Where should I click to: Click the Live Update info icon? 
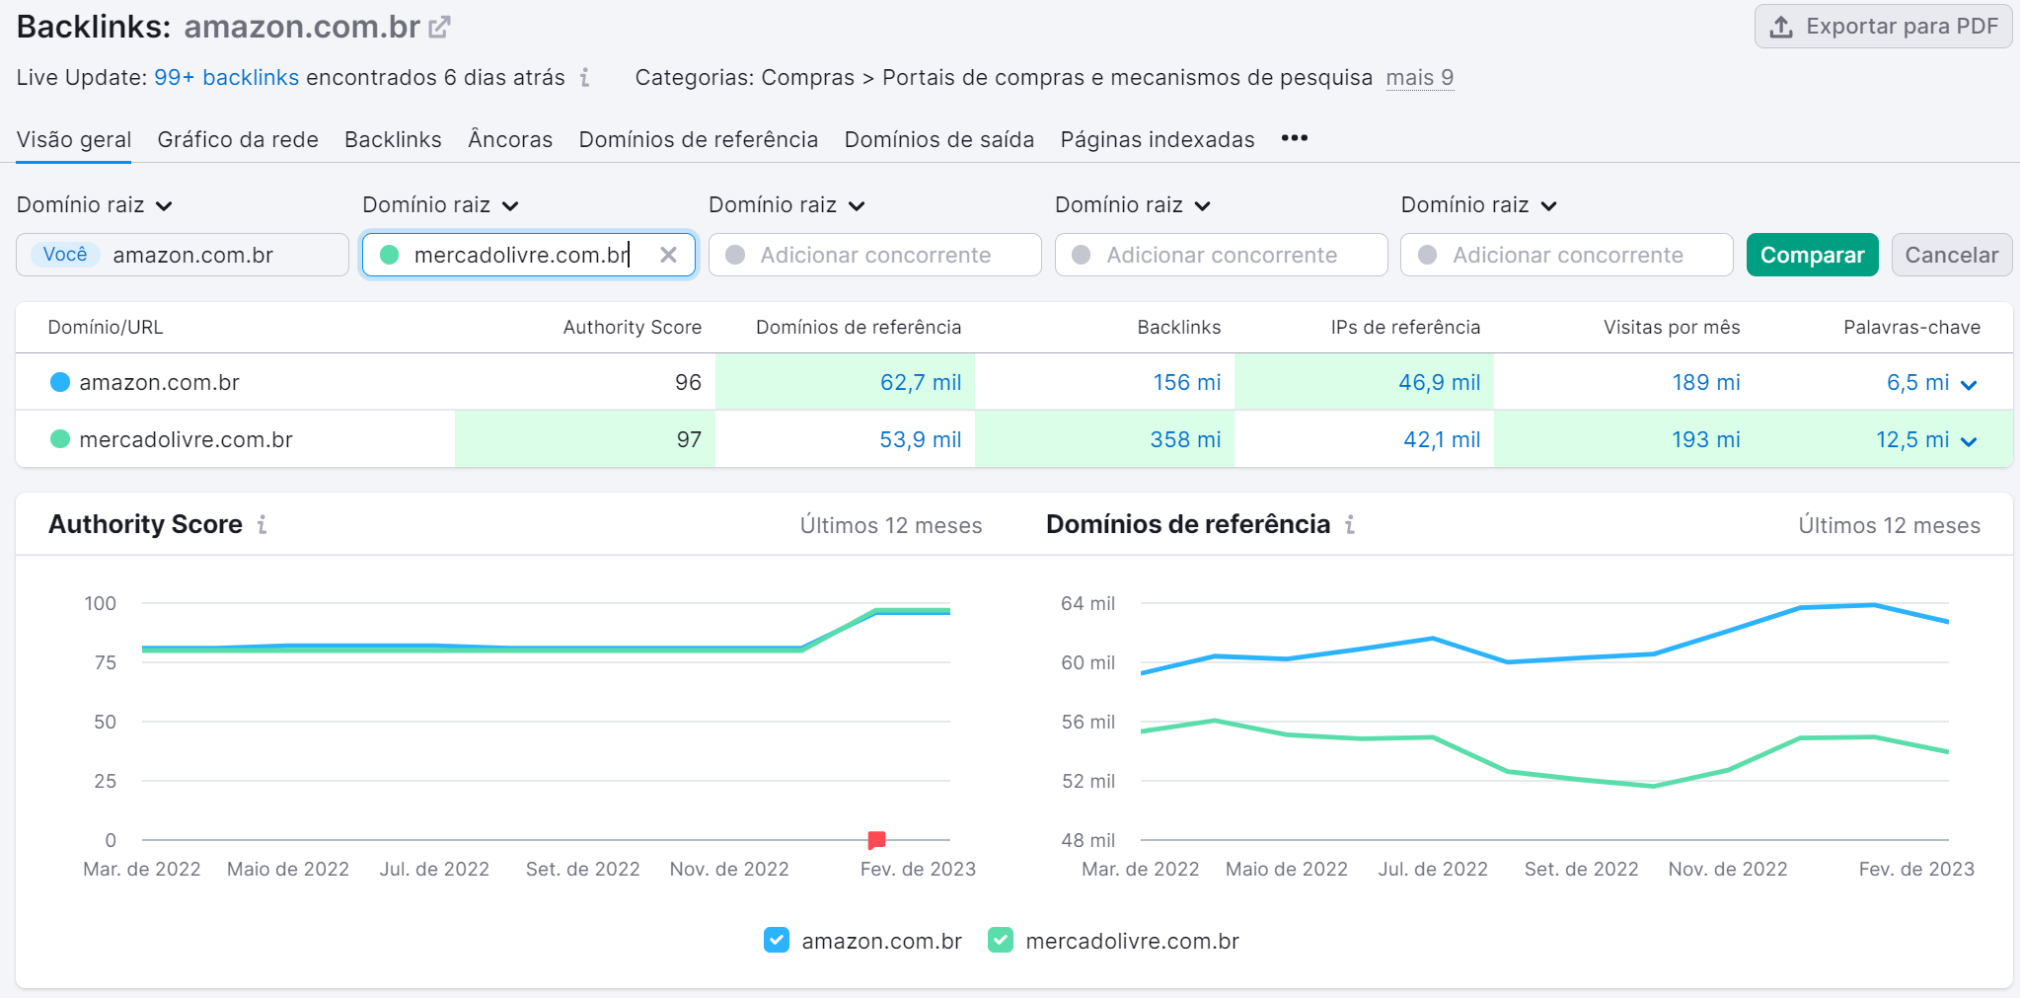585,78
